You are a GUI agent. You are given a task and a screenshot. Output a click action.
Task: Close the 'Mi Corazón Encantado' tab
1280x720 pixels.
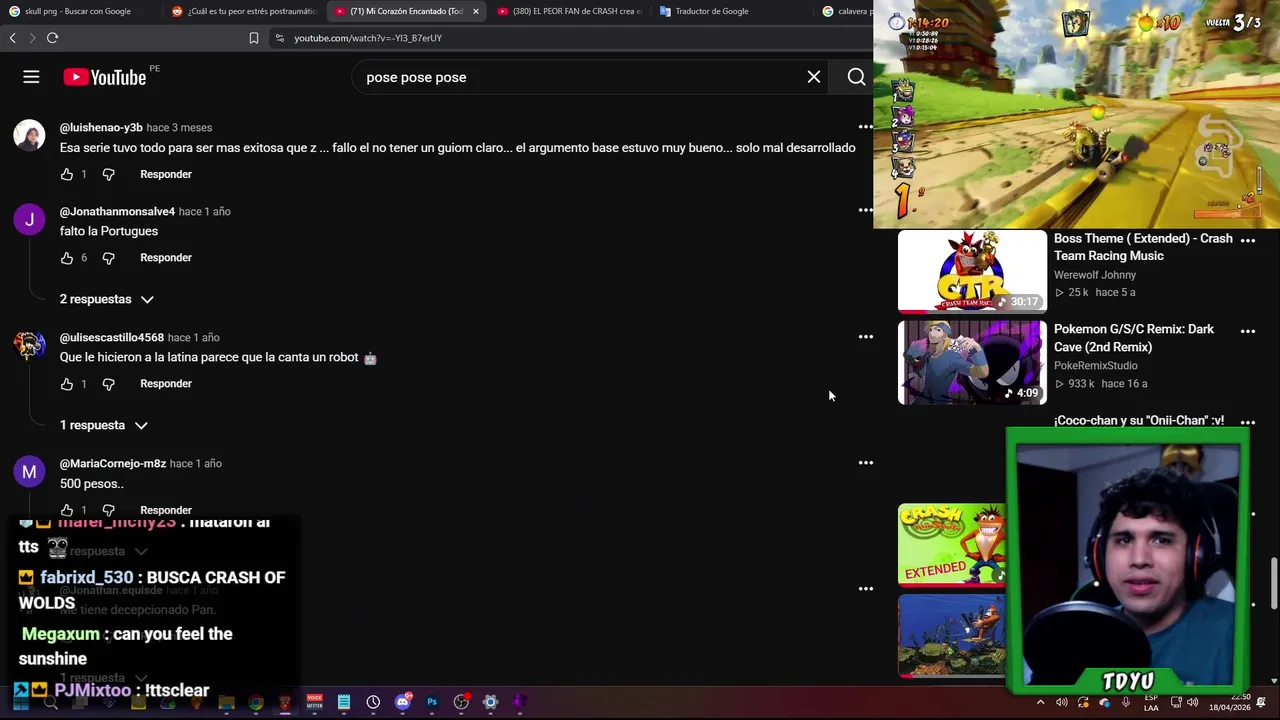(476, 11)
